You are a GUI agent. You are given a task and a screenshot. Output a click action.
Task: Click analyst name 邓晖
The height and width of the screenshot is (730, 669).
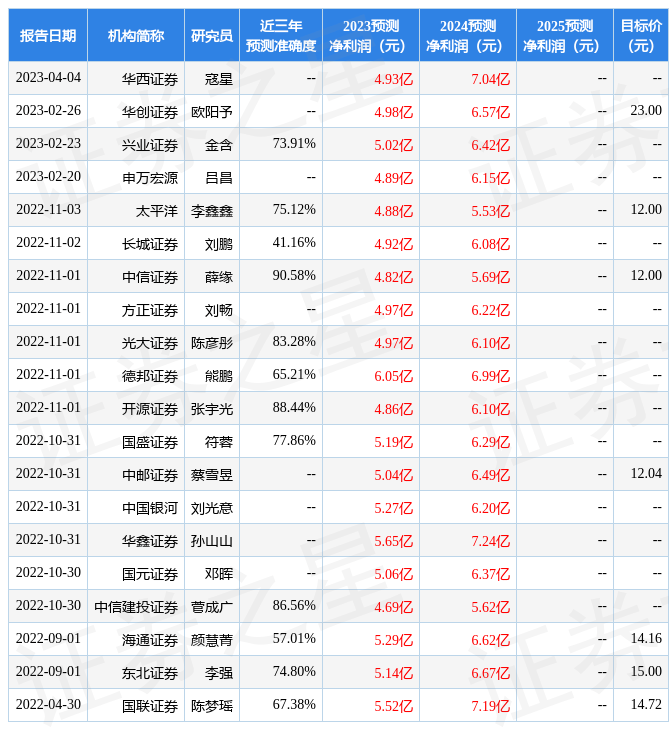tap(219, 575)
